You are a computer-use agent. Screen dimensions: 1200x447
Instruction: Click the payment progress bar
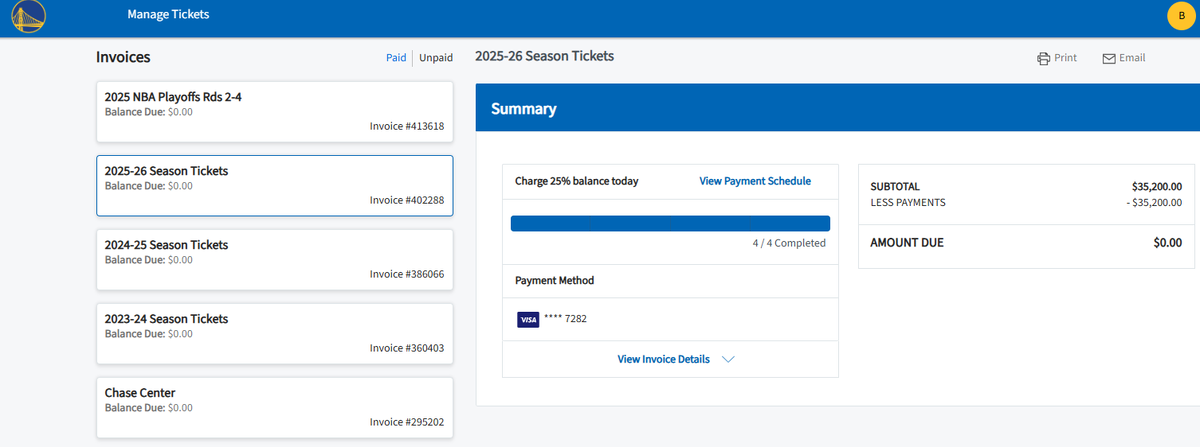click(670, 223)
